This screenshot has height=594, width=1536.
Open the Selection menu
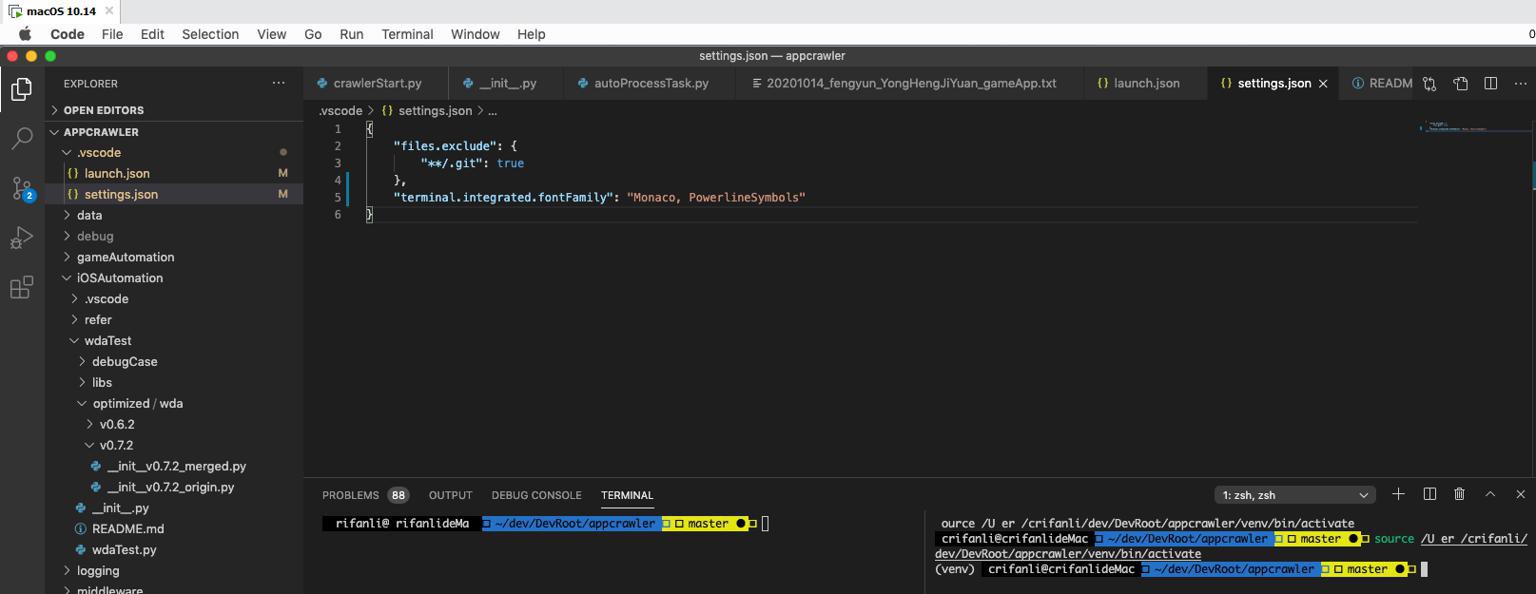tap(210, 34)
